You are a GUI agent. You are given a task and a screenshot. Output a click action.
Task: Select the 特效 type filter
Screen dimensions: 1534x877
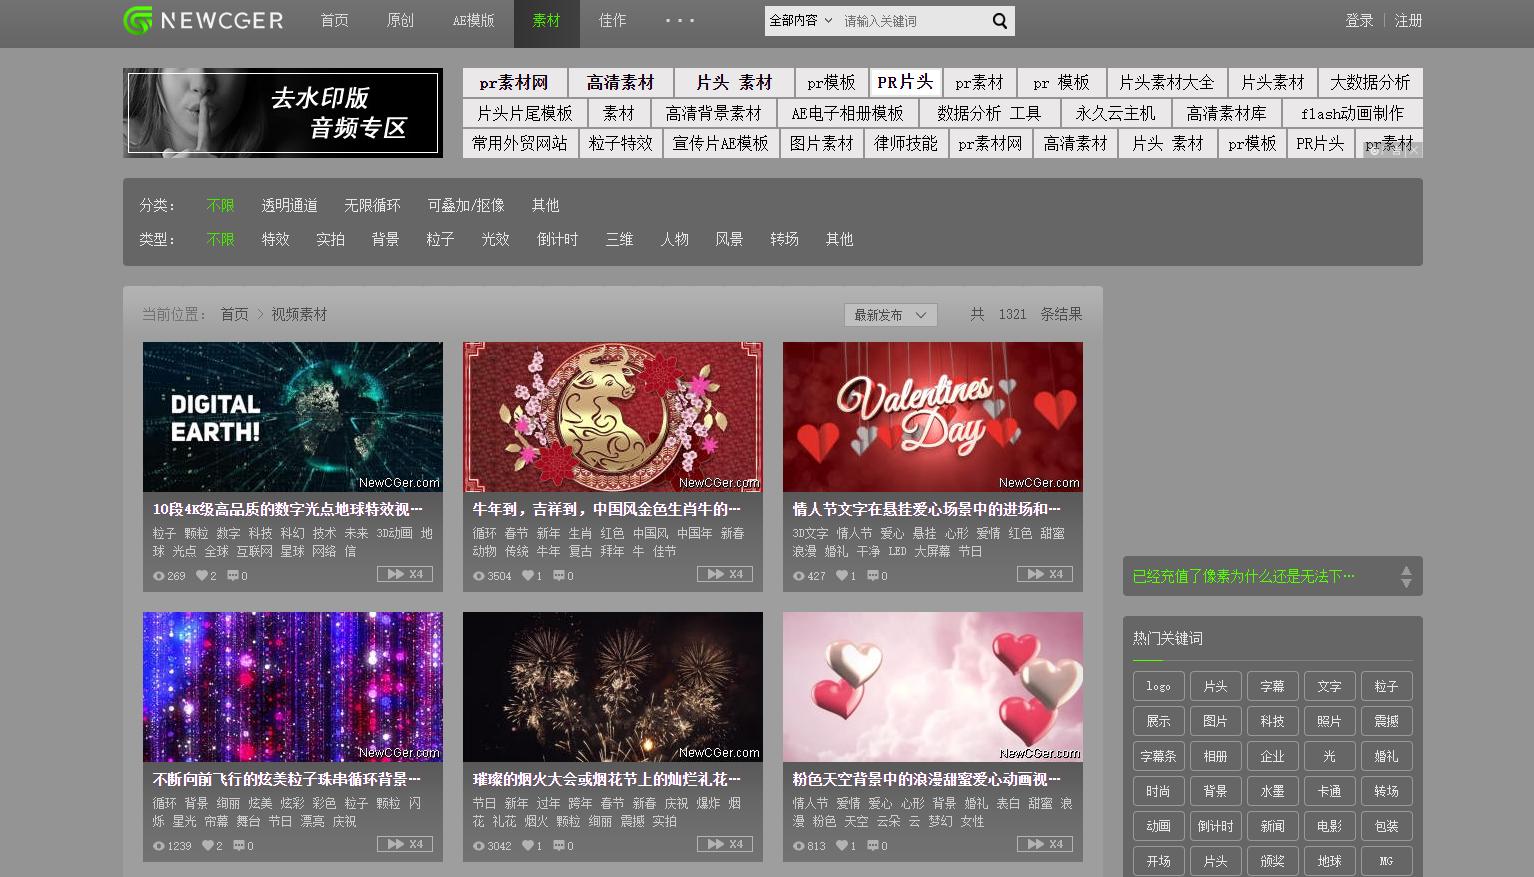[275, 239]
